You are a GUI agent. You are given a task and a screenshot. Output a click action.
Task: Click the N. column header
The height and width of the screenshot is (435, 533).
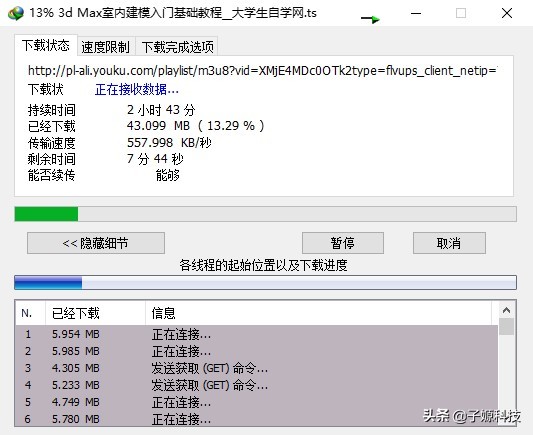point(30,313)
